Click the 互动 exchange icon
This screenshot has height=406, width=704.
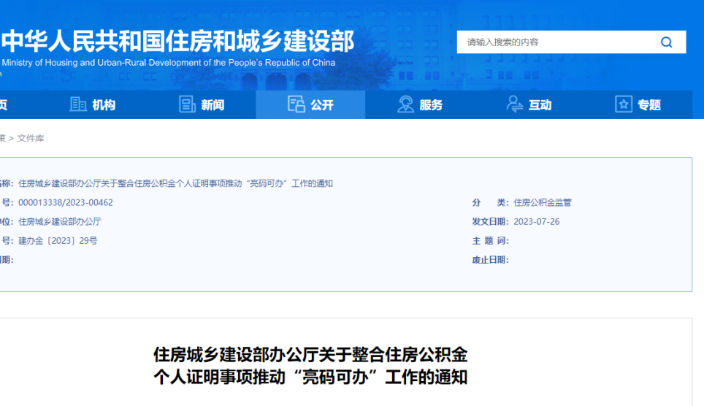click(515, 104)
